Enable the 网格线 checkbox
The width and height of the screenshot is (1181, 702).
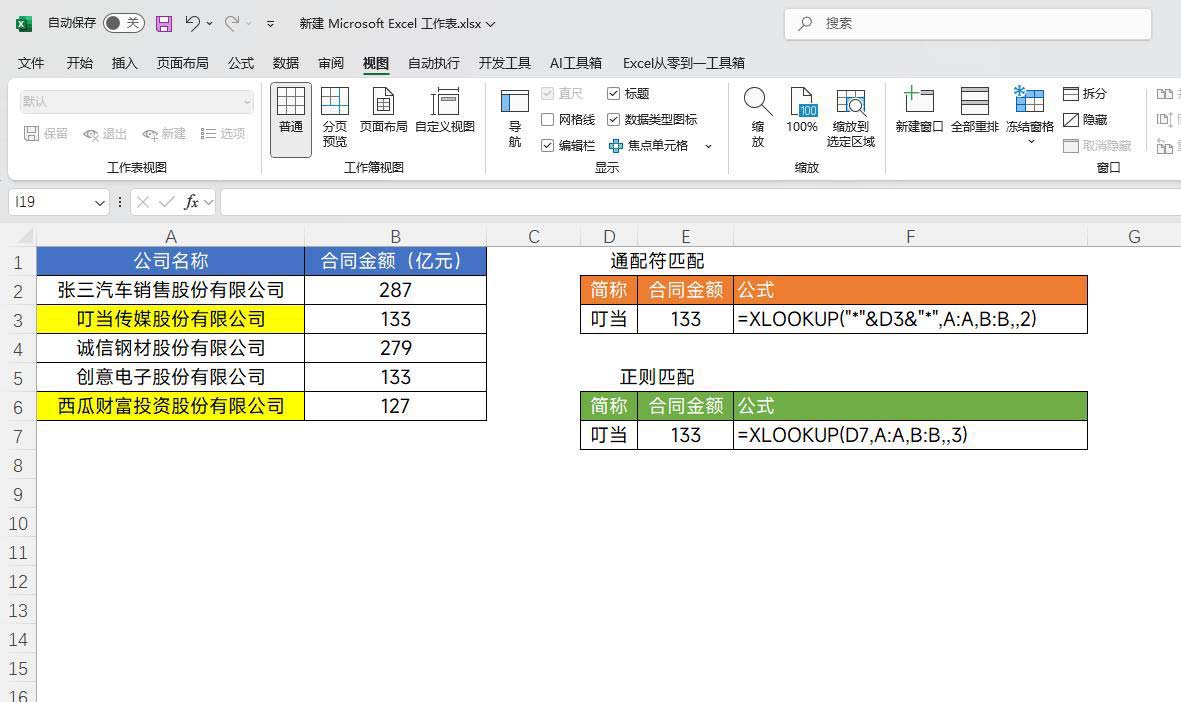548,119
